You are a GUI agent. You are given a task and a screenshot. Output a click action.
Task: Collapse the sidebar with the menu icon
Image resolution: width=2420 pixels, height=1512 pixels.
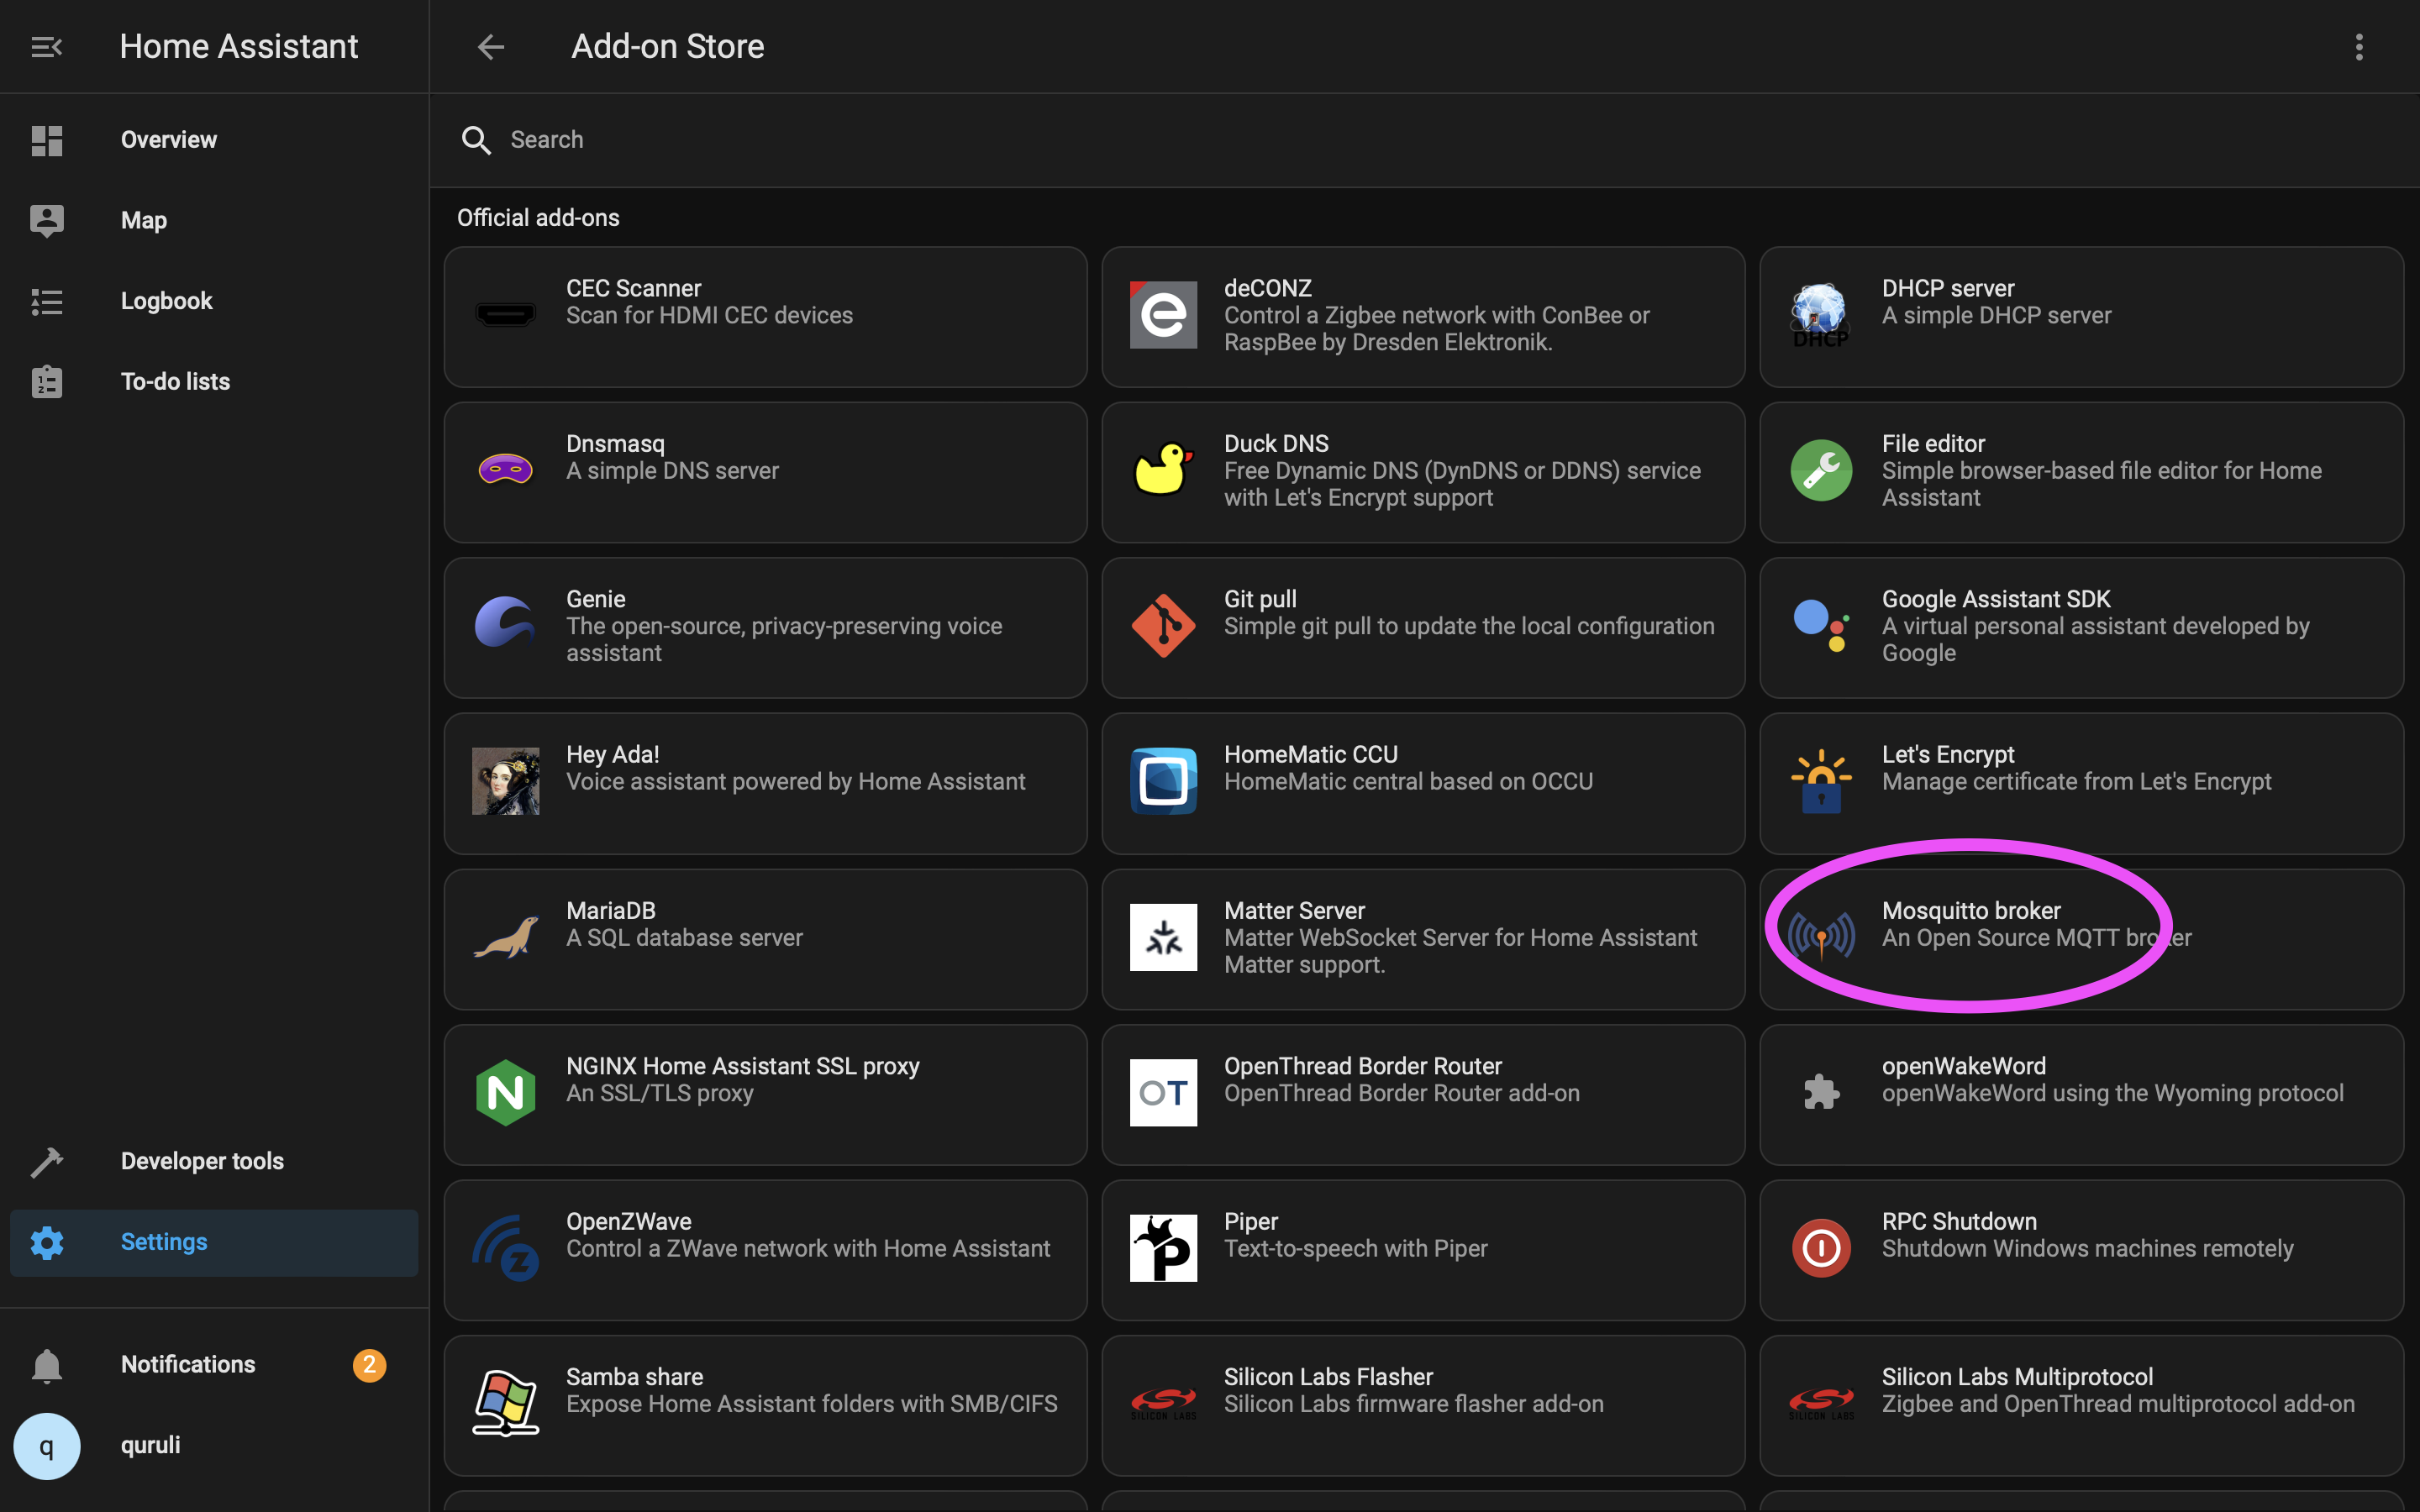click(46, 47)
